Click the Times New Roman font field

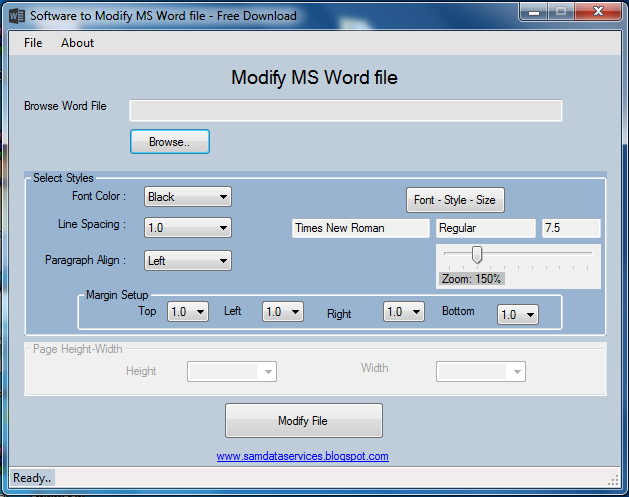361,228
